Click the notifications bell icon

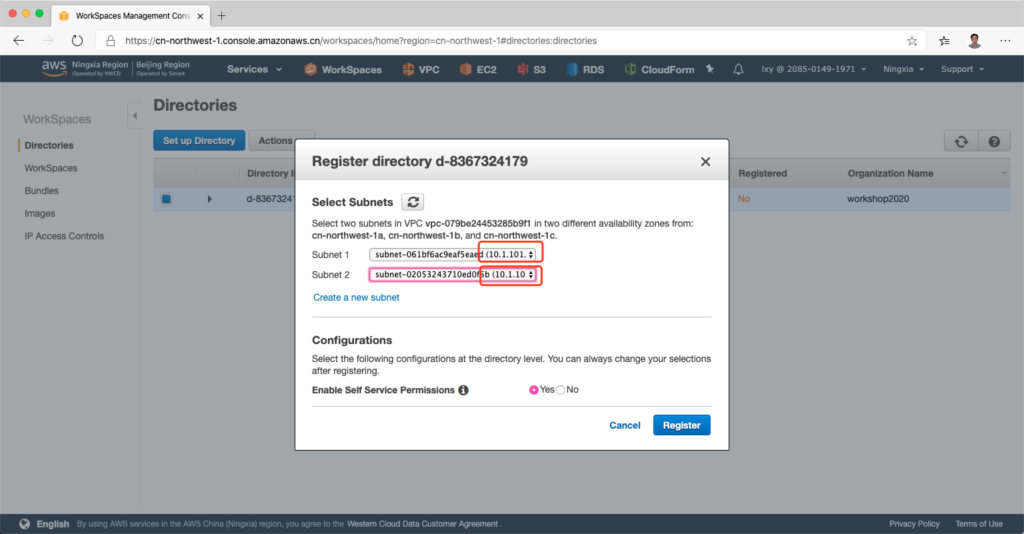738,69
